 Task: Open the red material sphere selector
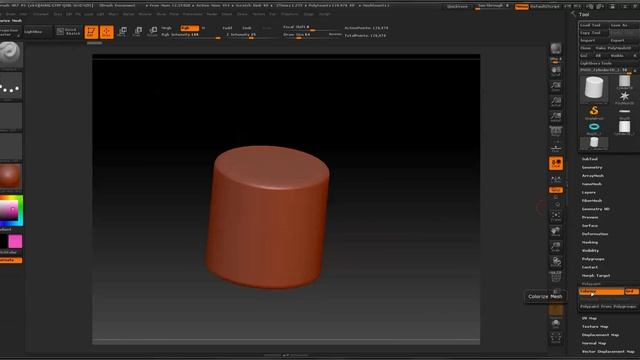(11, 176)
